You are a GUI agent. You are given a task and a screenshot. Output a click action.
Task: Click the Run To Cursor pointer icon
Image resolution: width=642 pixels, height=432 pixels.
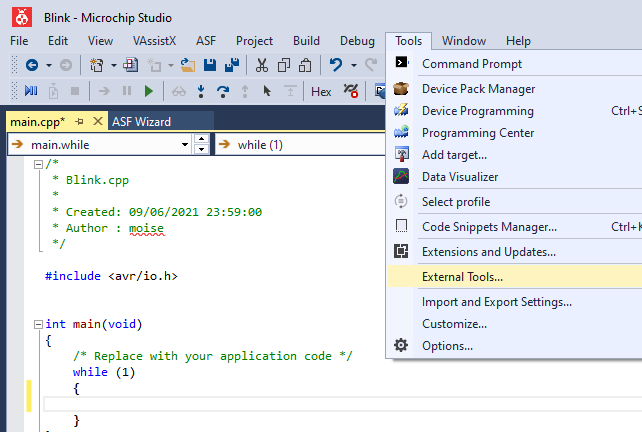267,91
